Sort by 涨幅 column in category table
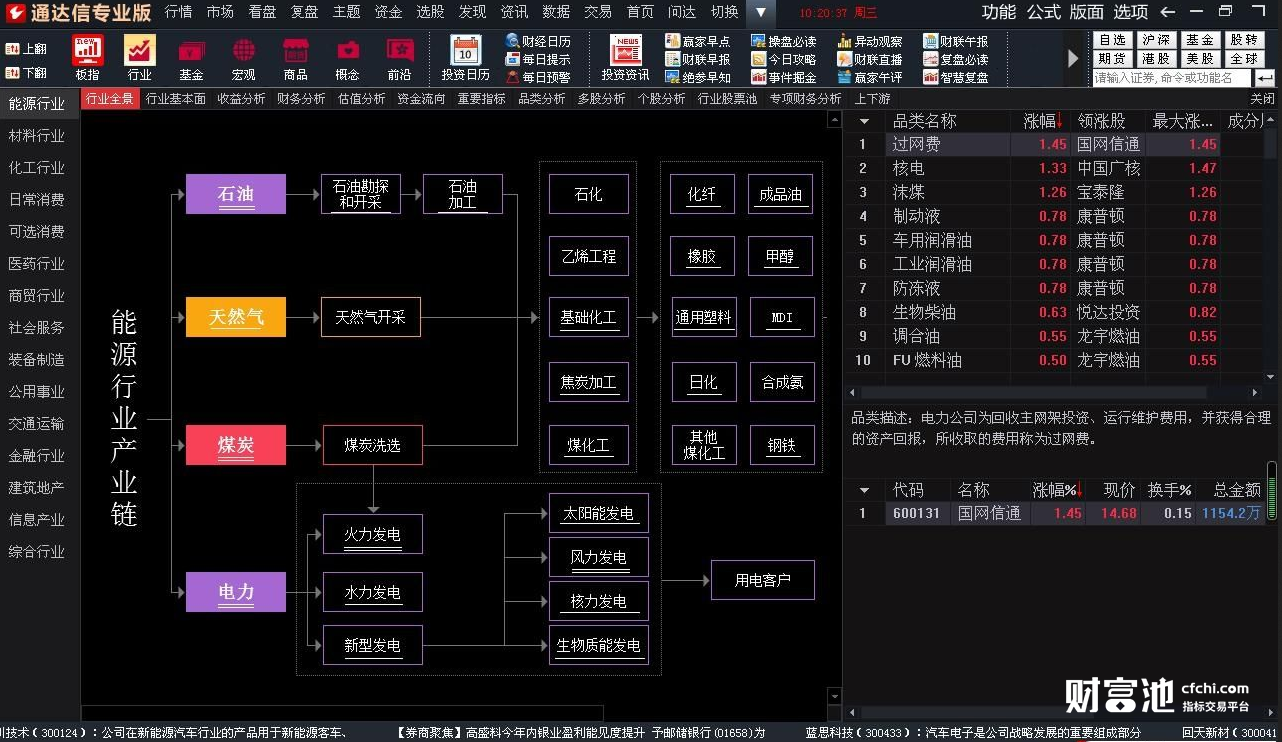Screen dimensions: 1282x742 (x=1042, y=121)
